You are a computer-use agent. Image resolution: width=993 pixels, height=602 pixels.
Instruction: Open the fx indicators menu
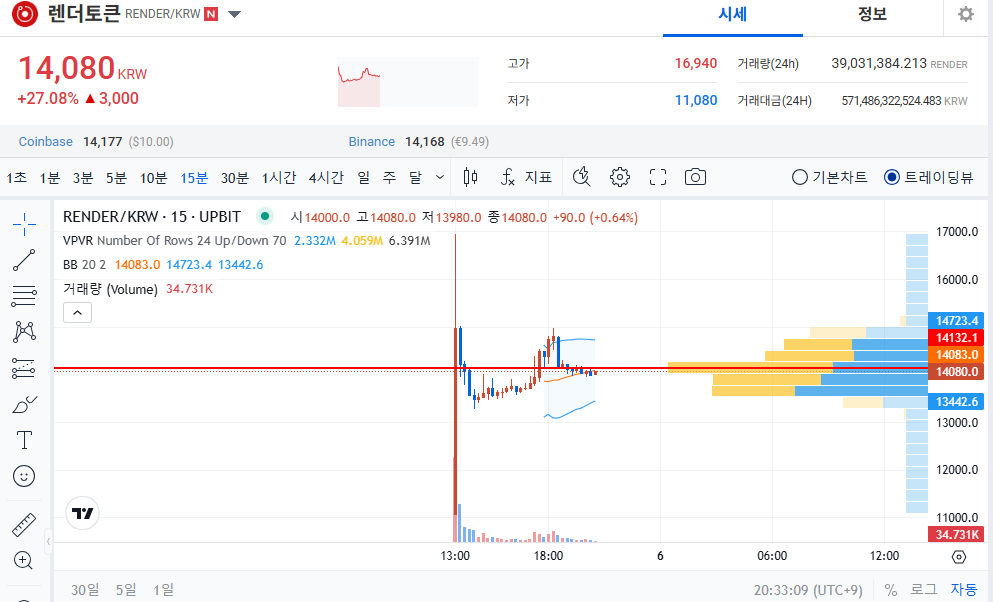click(x=507, y=177)
